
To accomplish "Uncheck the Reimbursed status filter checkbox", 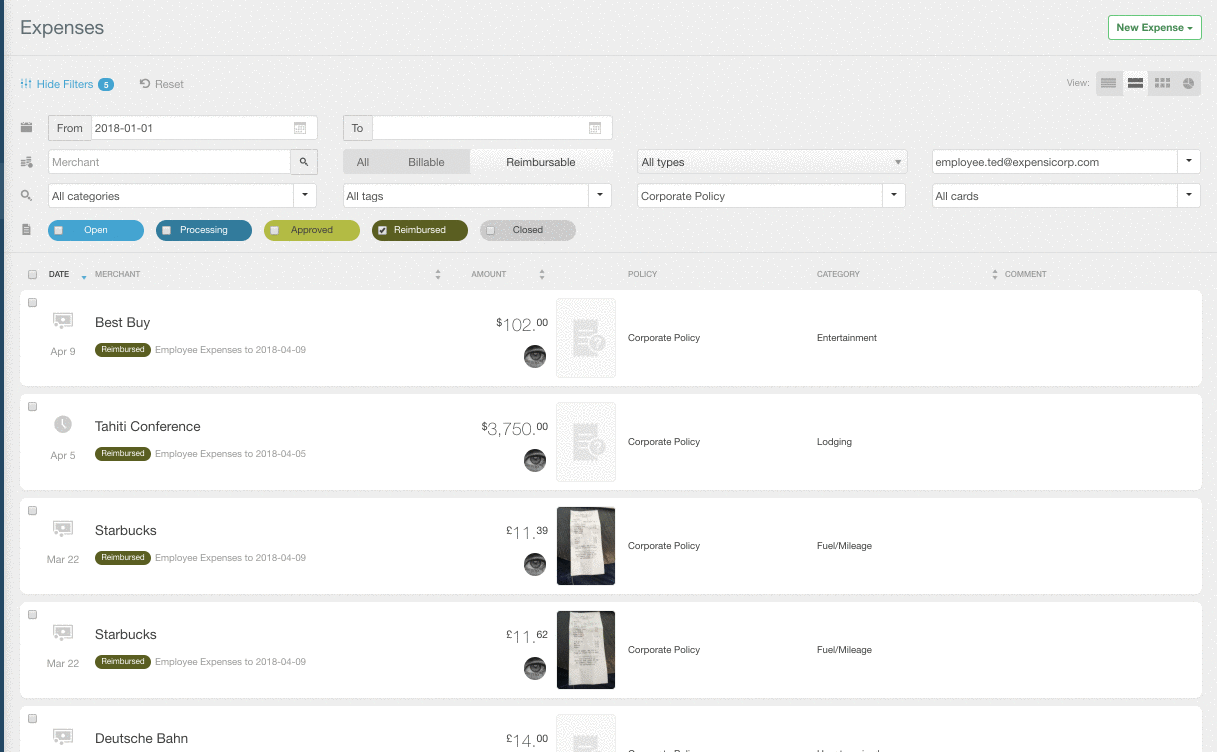I will click(382, 230).
